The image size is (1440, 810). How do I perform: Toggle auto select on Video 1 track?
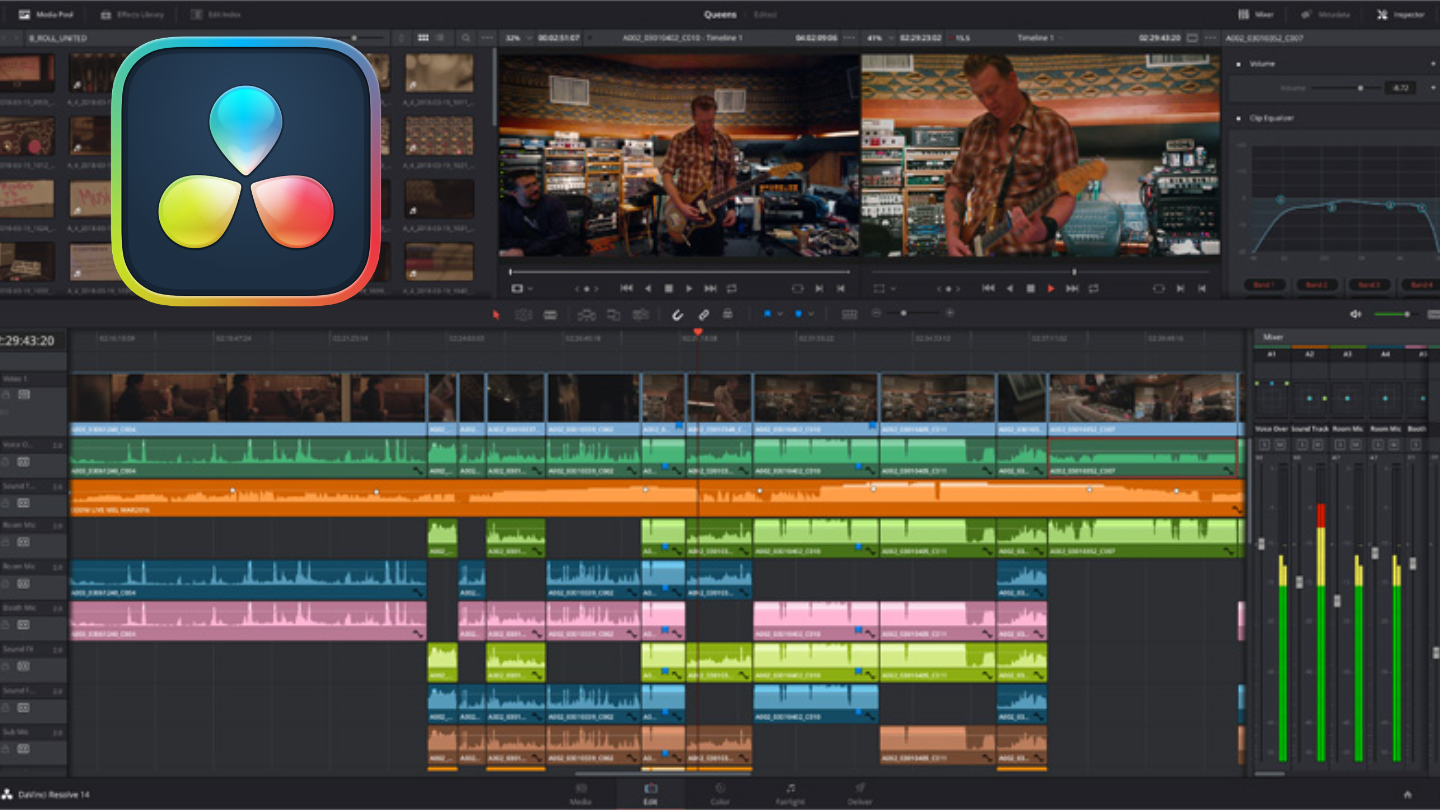23,395
